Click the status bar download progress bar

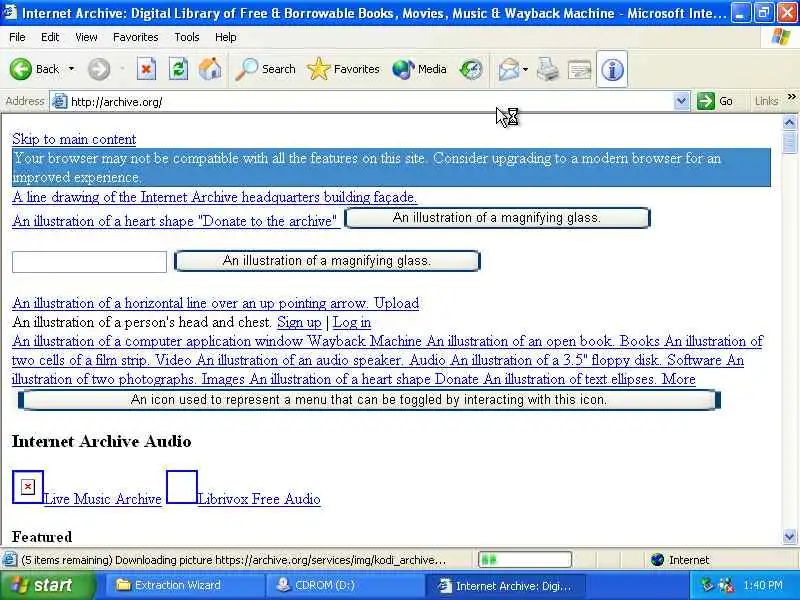(x=525, y=560)
